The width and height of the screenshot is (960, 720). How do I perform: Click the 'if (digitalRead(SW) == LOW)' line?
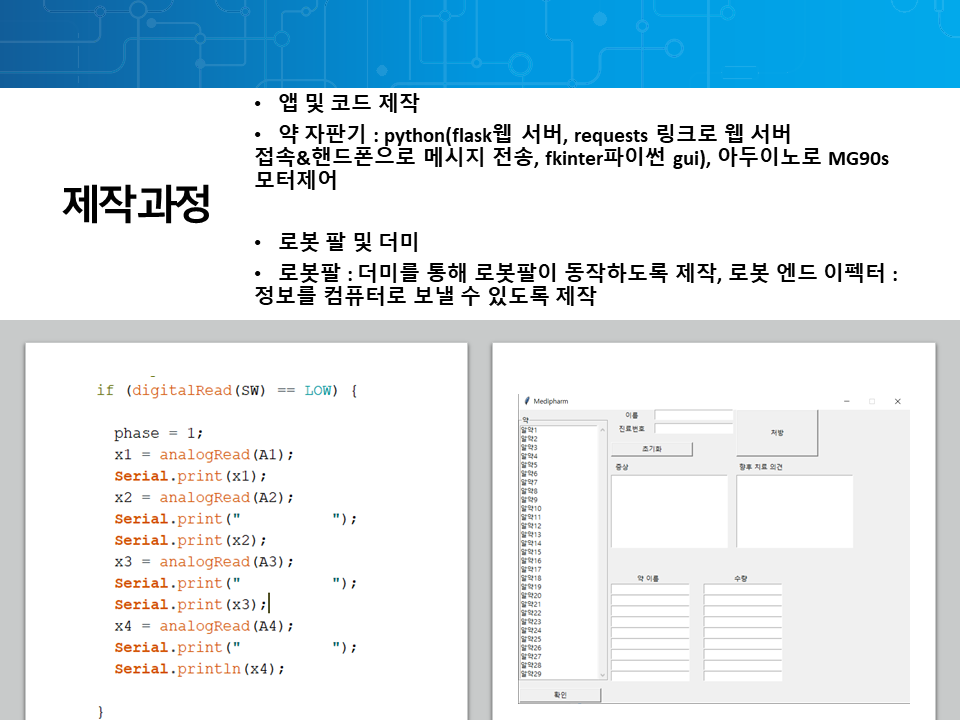(227, 390)
